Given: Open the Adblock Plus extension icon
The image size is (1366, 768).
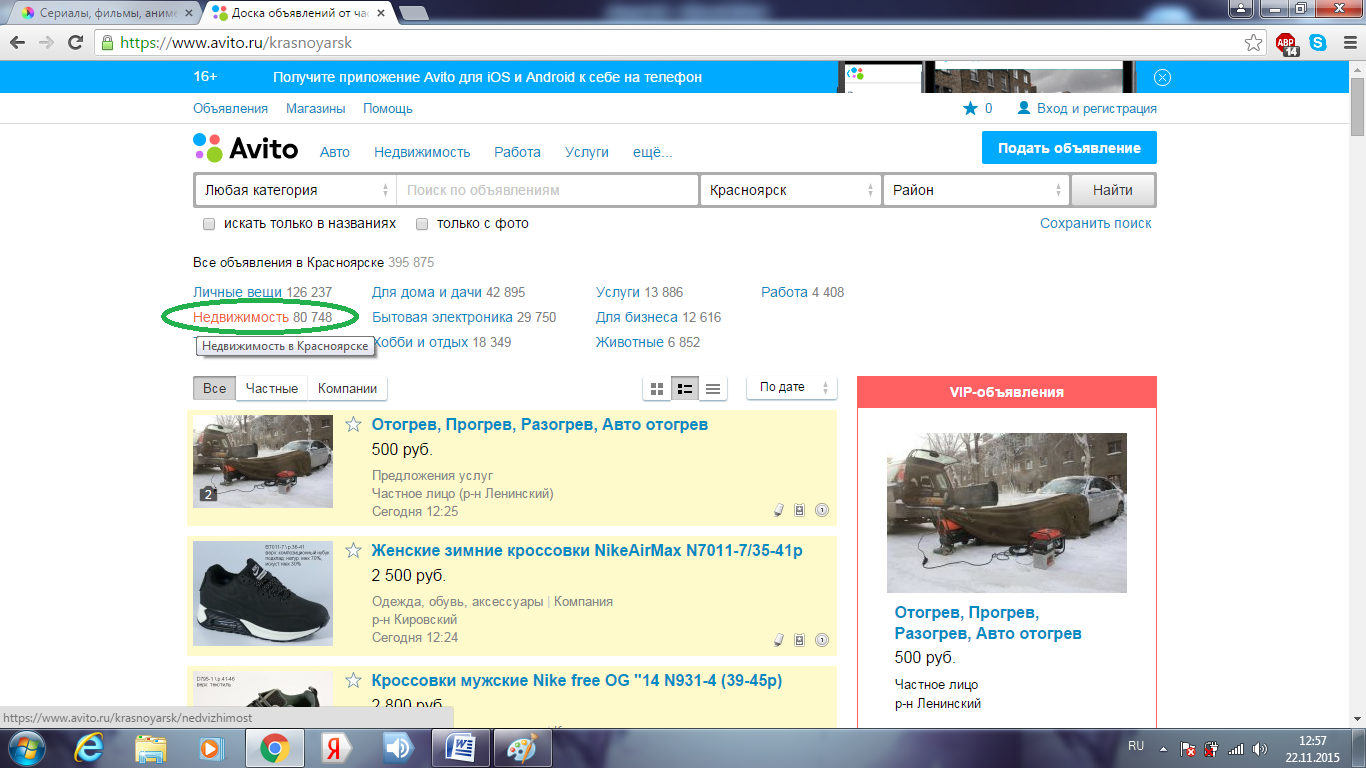Looking at the screenshot, I should click(x=1286, y=44).
